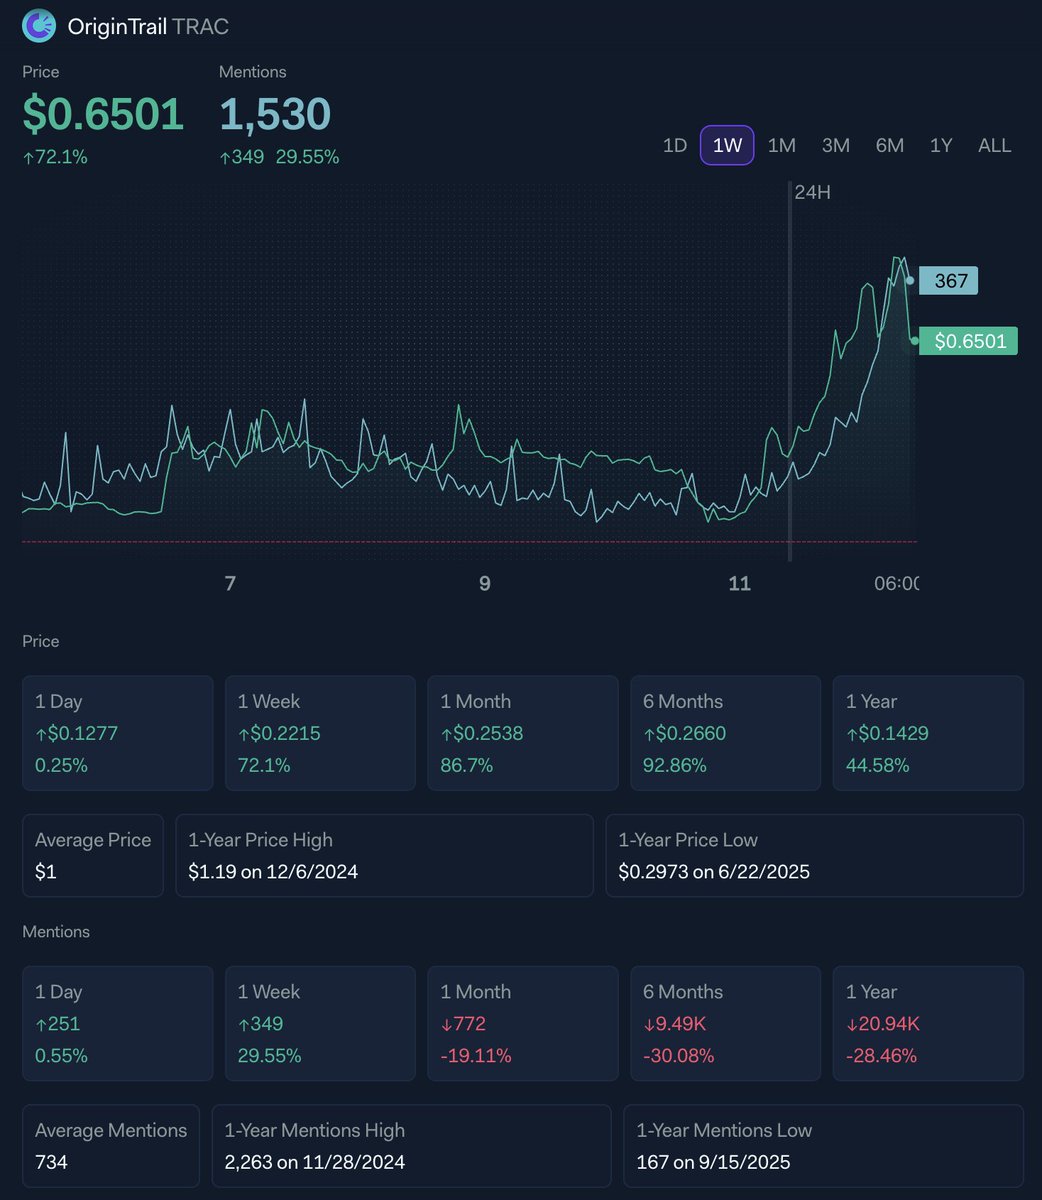Click the 24H marker line label
The height and width of the screenshot is (1200, 1042).
click(x=812, y=192)
